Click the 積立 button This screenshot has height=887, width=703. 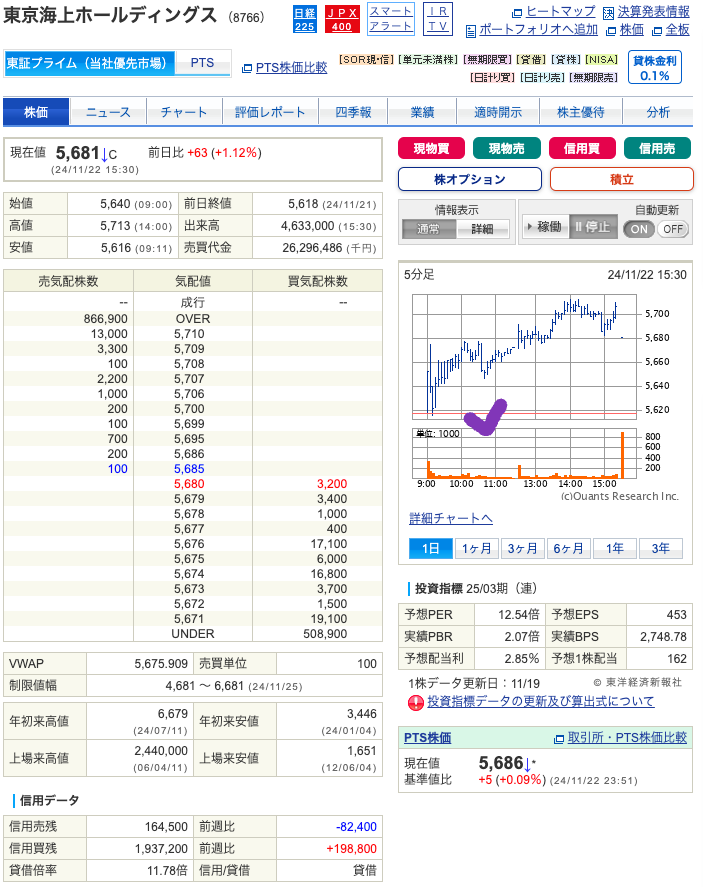click(622, 179)
